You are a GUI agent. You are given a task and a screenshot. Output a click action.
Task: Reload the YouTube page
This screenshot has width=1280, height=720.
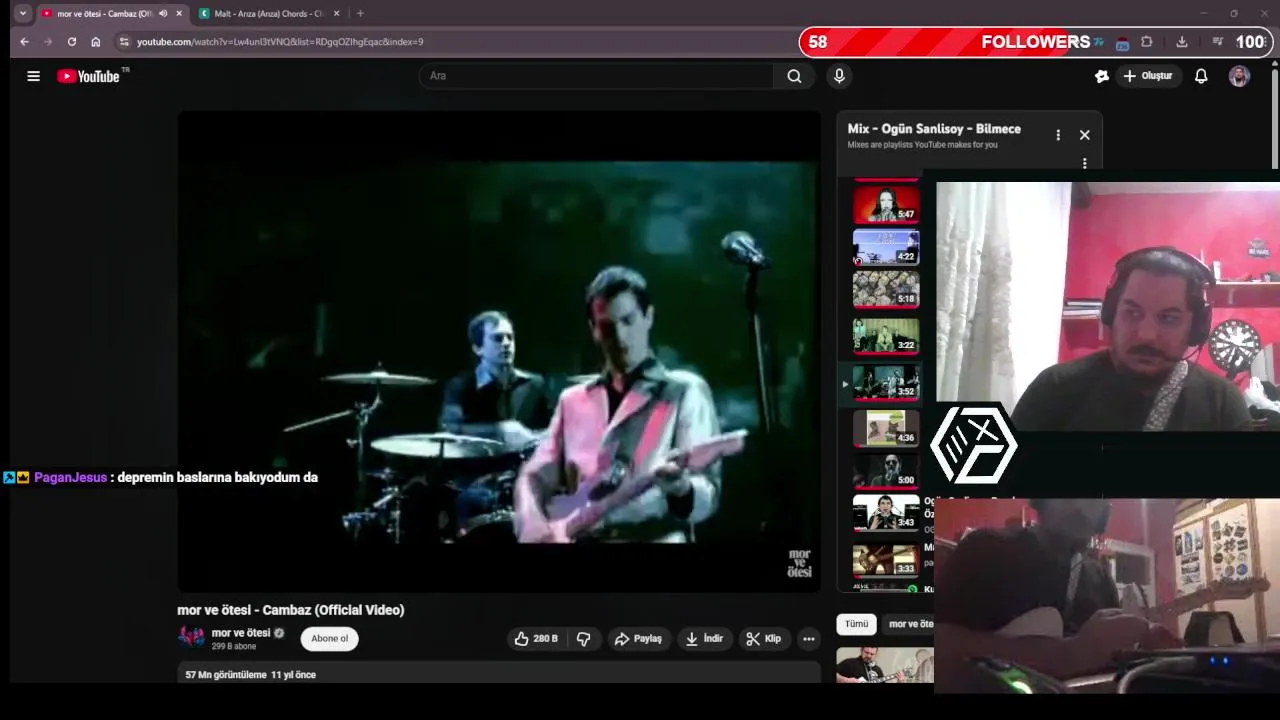72,42
